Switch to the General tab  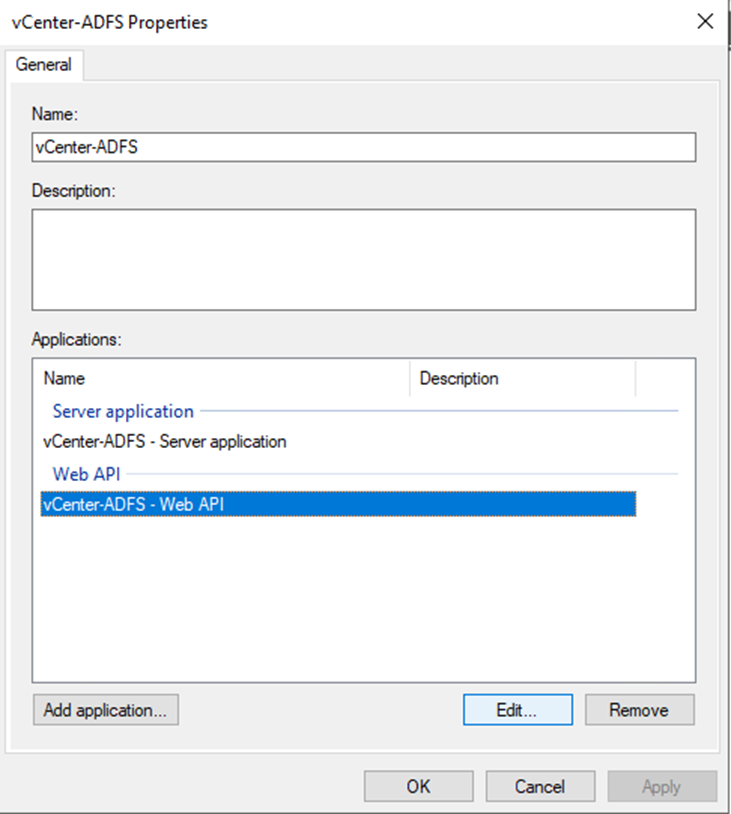44,65
